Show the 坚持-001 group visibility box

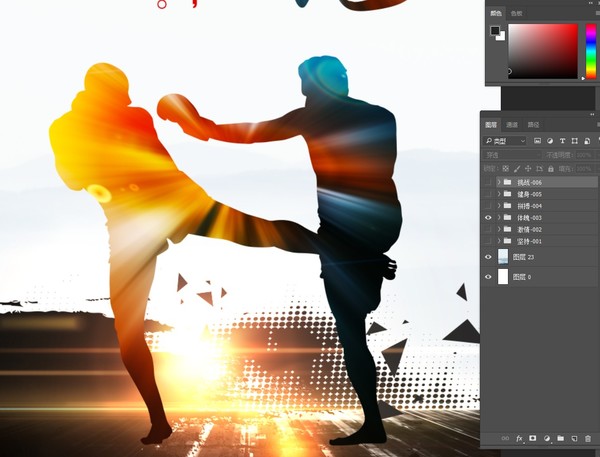click(x=488, y=241)
